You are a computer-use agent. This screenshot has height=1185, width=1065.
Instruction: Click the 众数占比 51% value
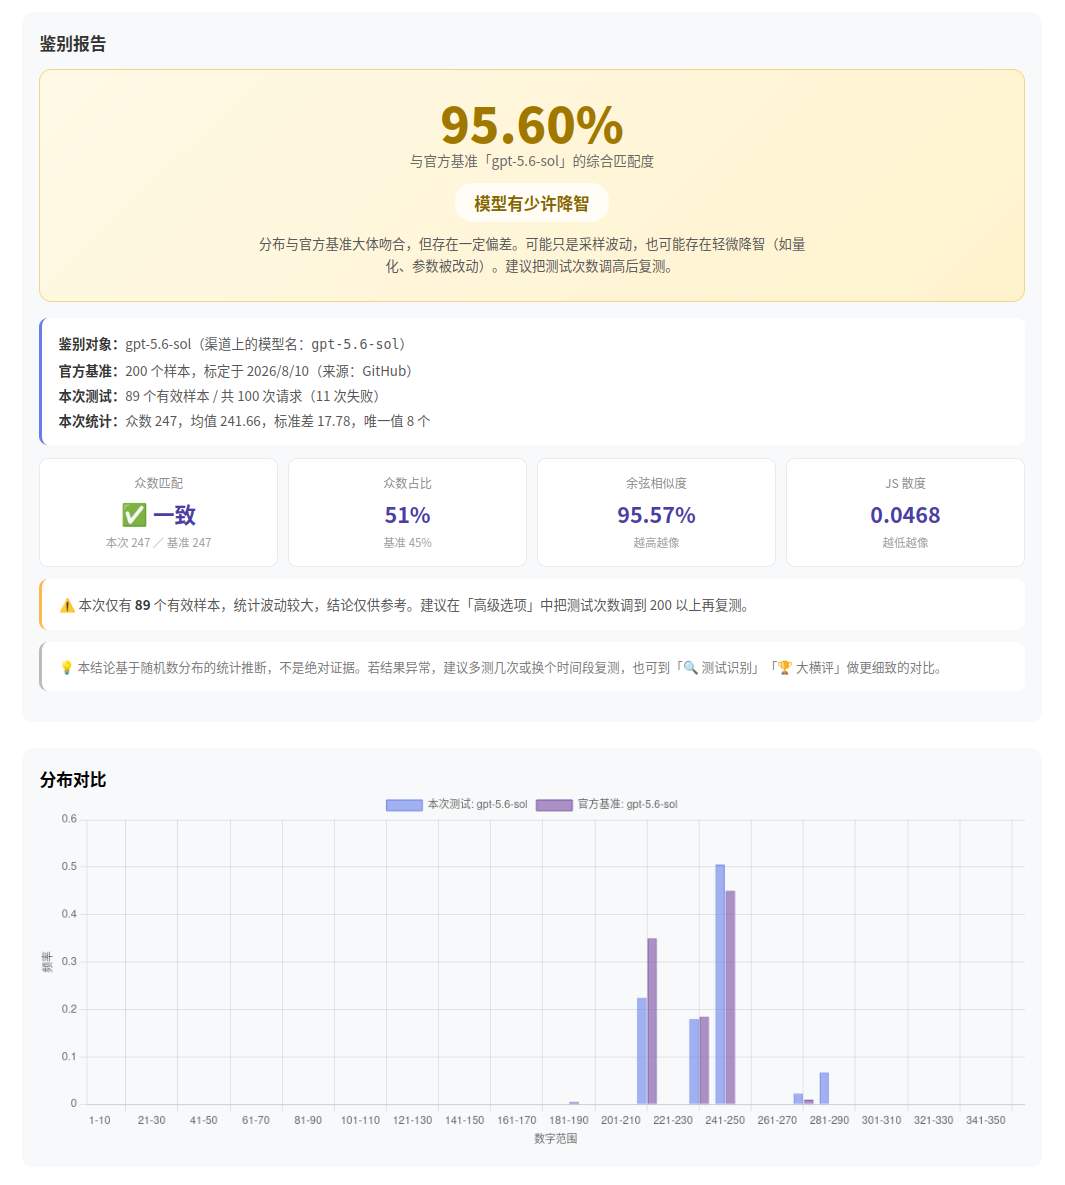(407, 515)
